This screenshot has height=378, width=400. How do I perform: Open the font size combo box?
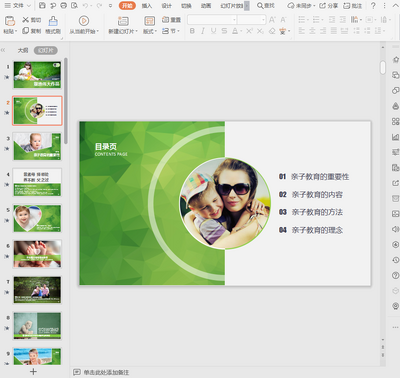click(x=252, y=20)
